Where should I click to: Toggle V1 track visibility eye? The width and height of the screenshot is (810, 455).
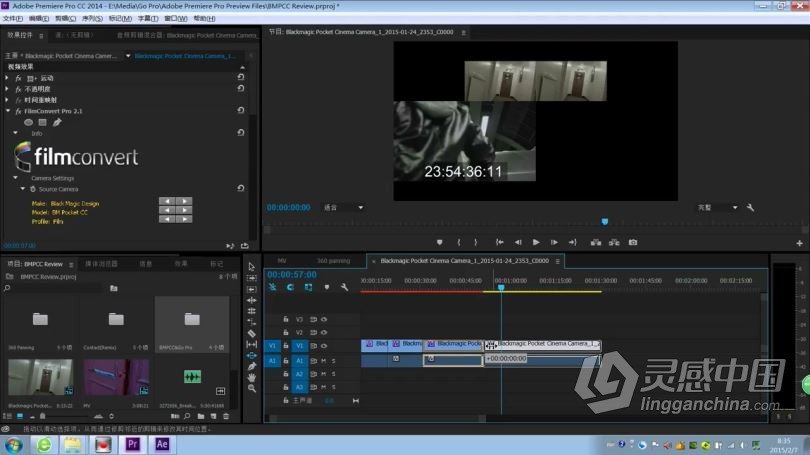[324, 346]
